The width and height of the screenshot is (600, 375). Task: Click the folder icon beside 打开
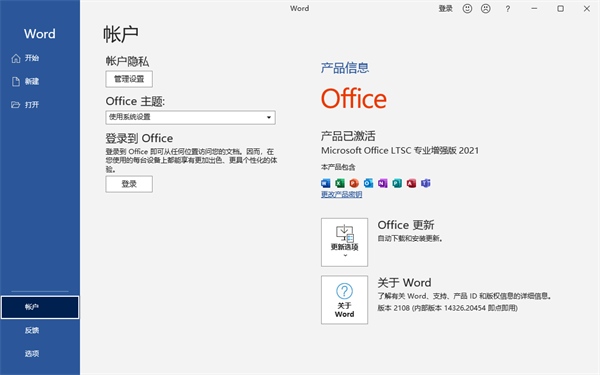pyautogui.click(x=16, y=105)
